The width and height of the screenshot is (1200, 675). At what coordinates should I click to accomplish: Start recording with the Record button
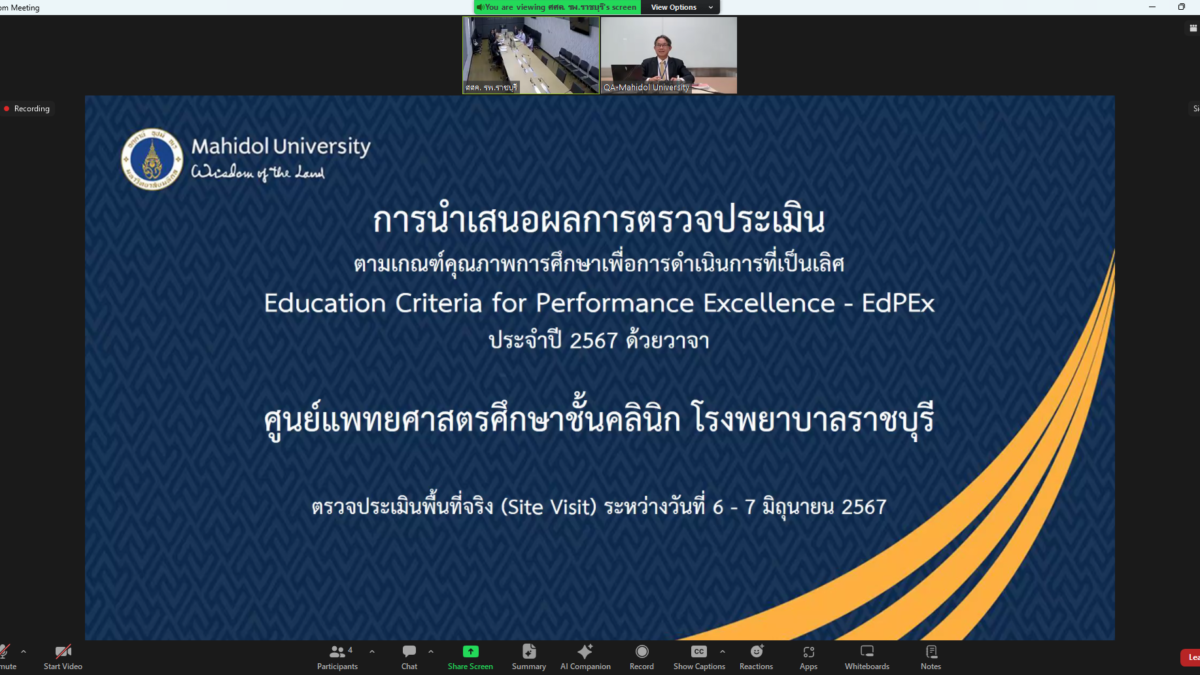(642, 656)
